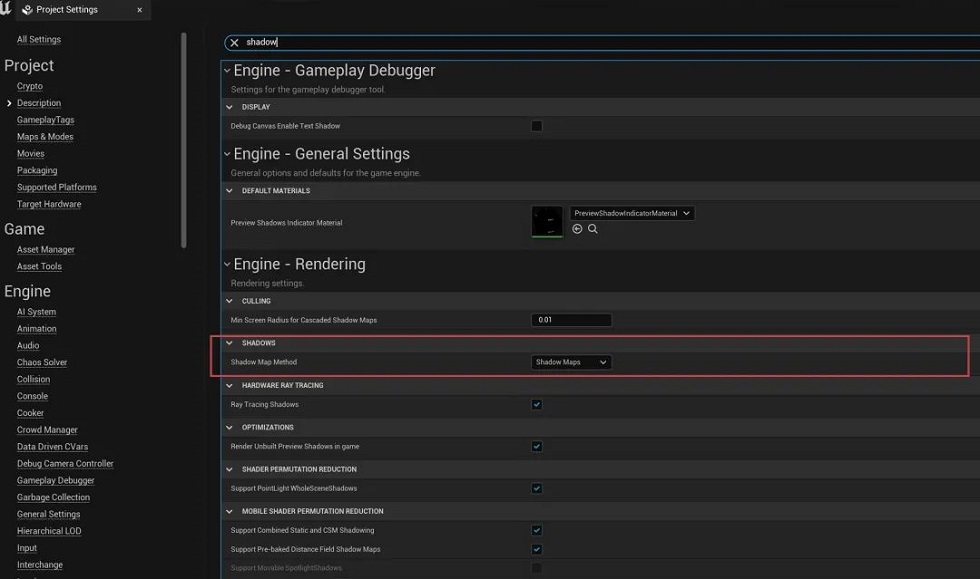
Task: Click the All Settings link
Action: 39,40
